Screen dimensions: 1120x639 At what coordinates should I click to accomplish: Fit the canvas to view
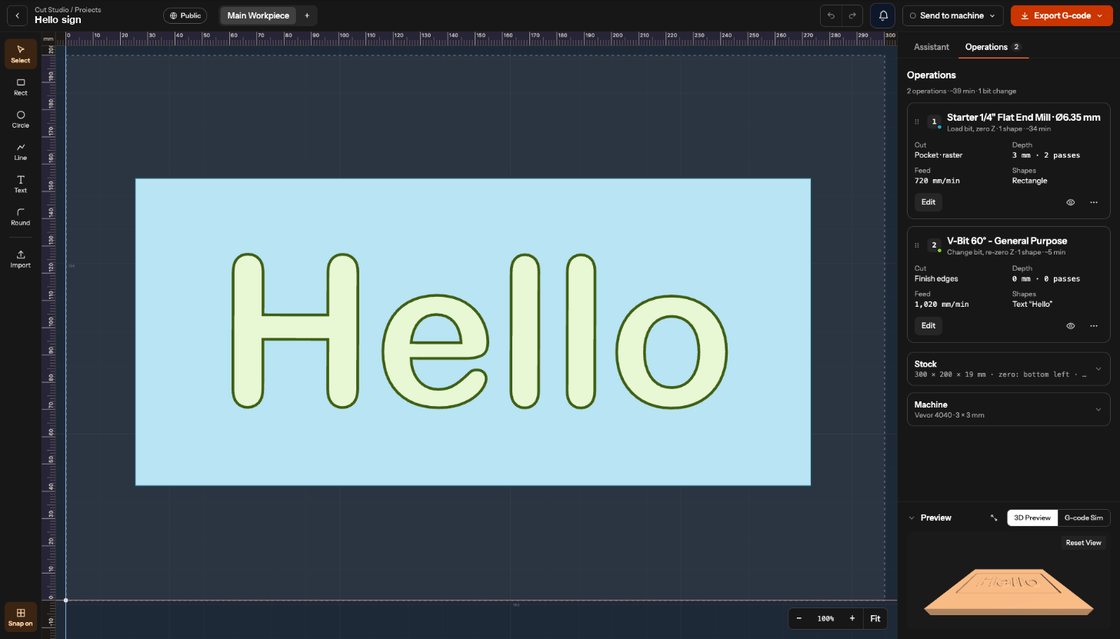(875, 619)
